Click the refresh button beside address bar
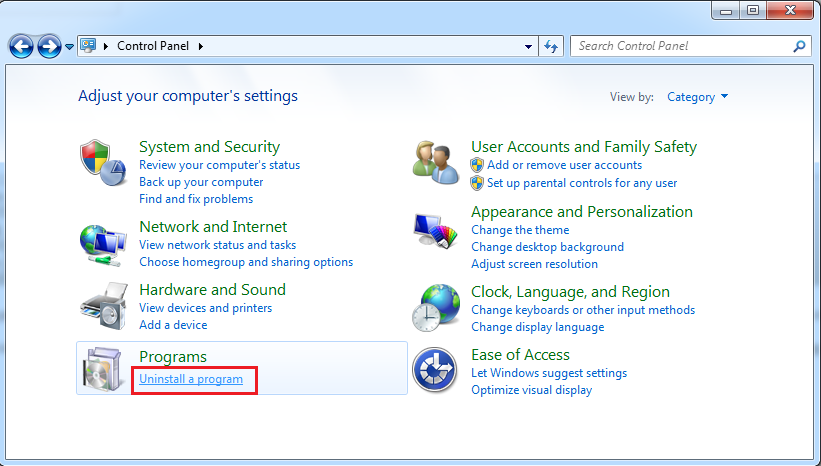821x466 pixels. pos(551,46)
